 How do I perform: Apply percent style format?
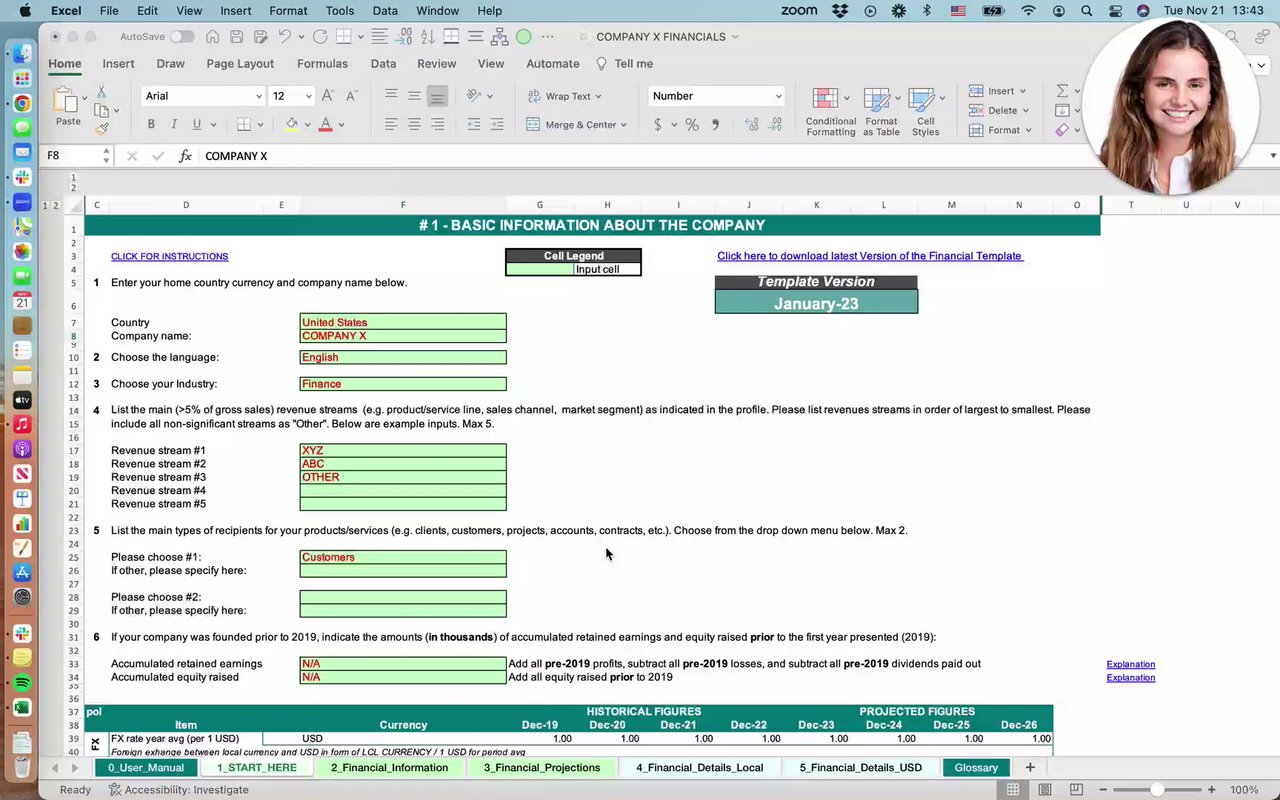point(691,125)
